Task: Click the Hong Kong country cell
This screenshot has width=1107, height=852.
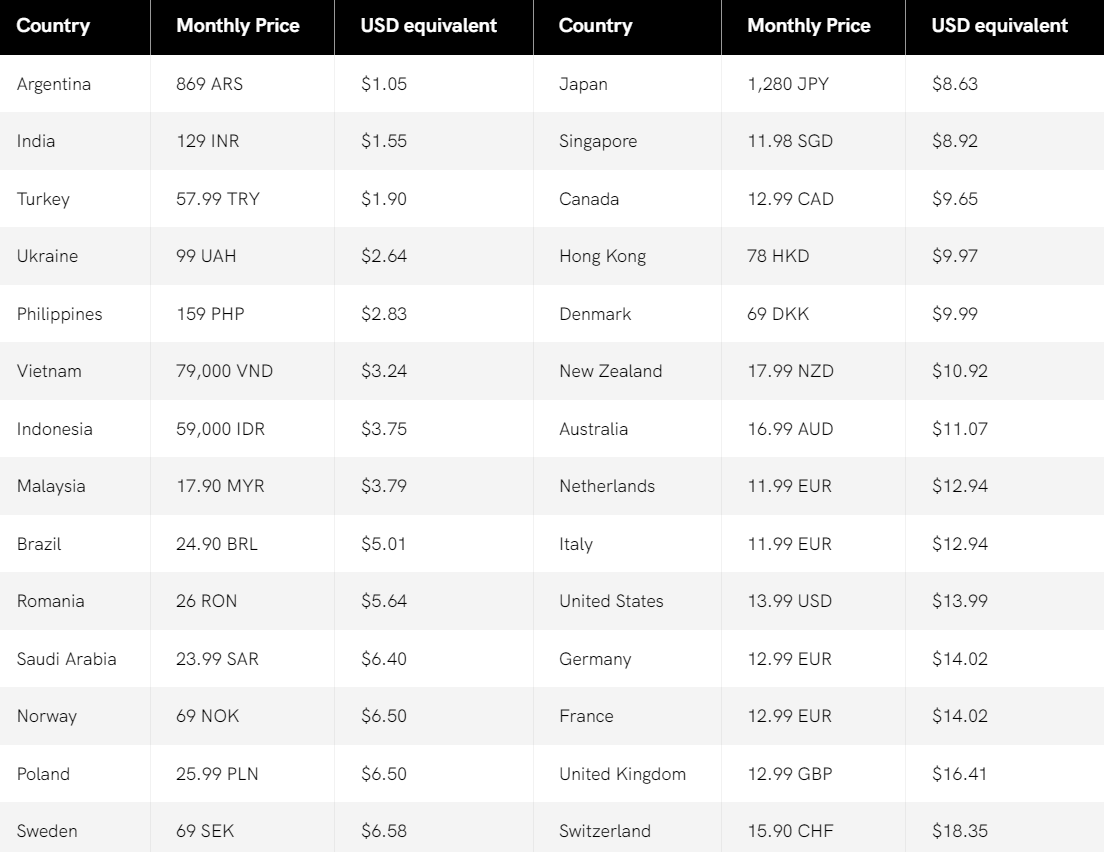Action: (627, 256)
